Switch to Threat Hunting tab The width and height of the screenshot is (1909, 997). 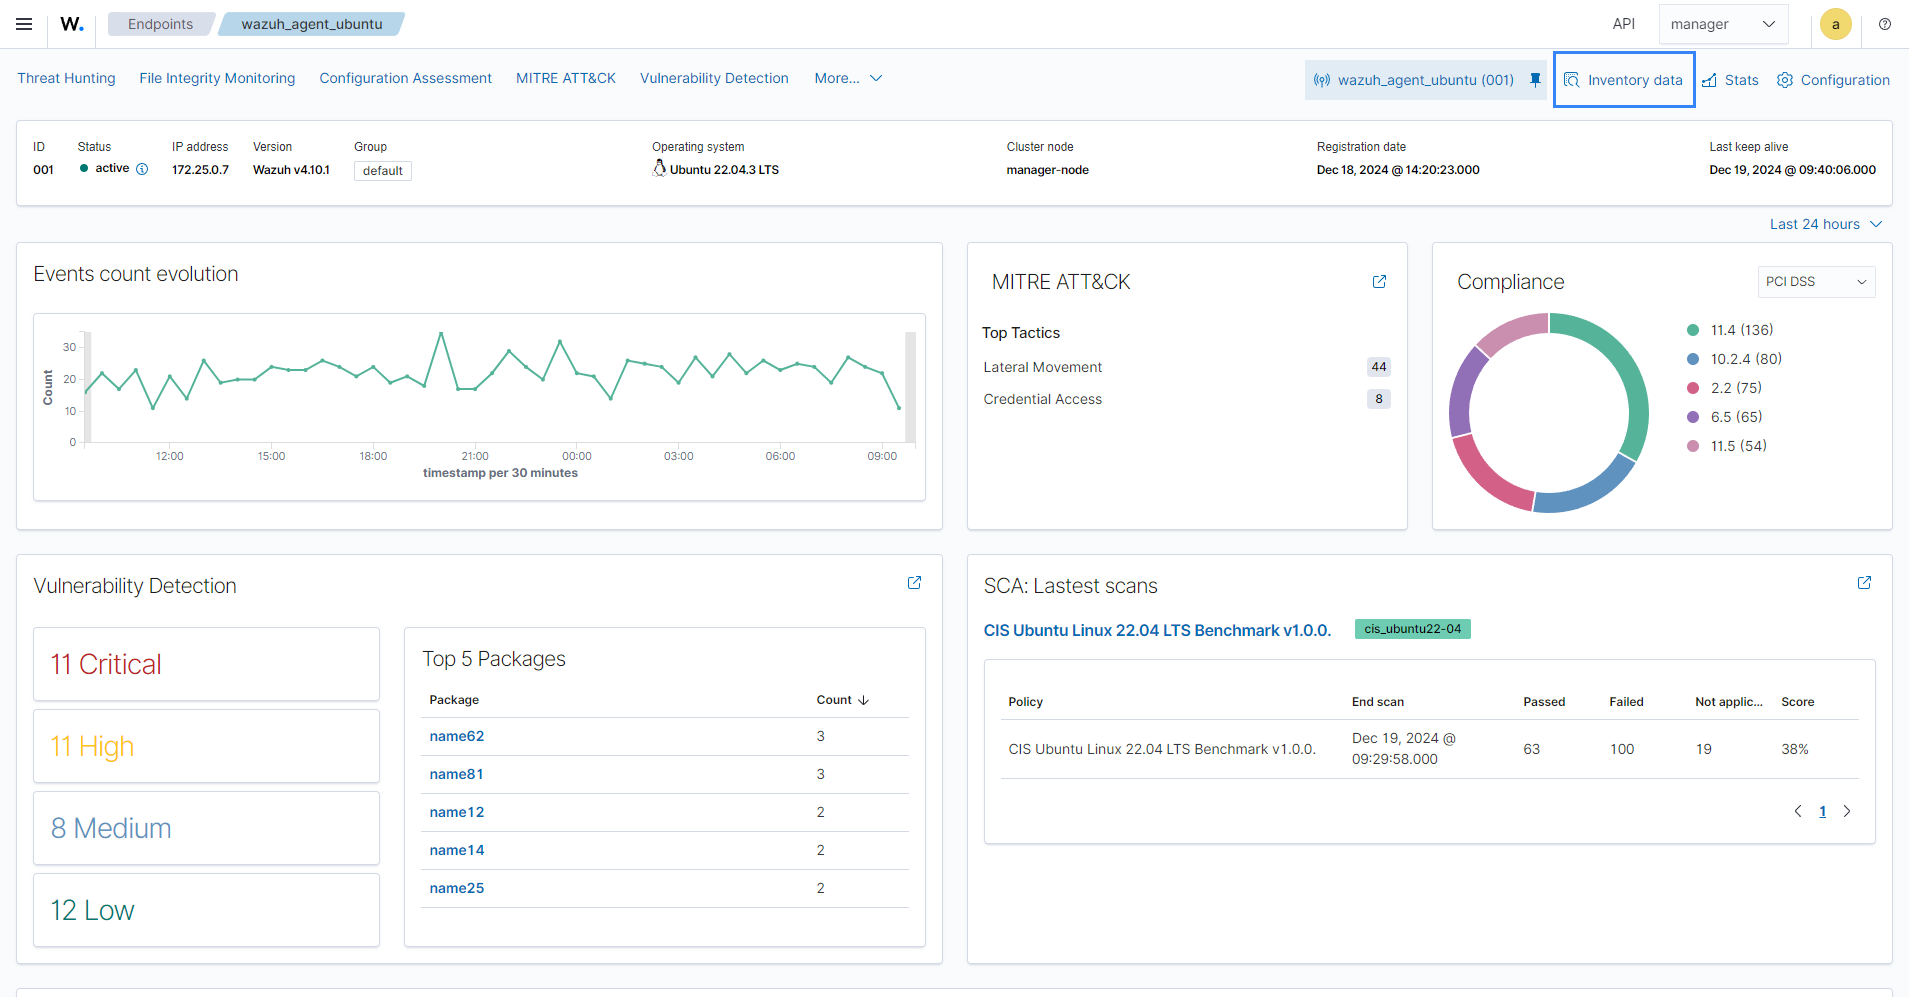coord(66,78)
